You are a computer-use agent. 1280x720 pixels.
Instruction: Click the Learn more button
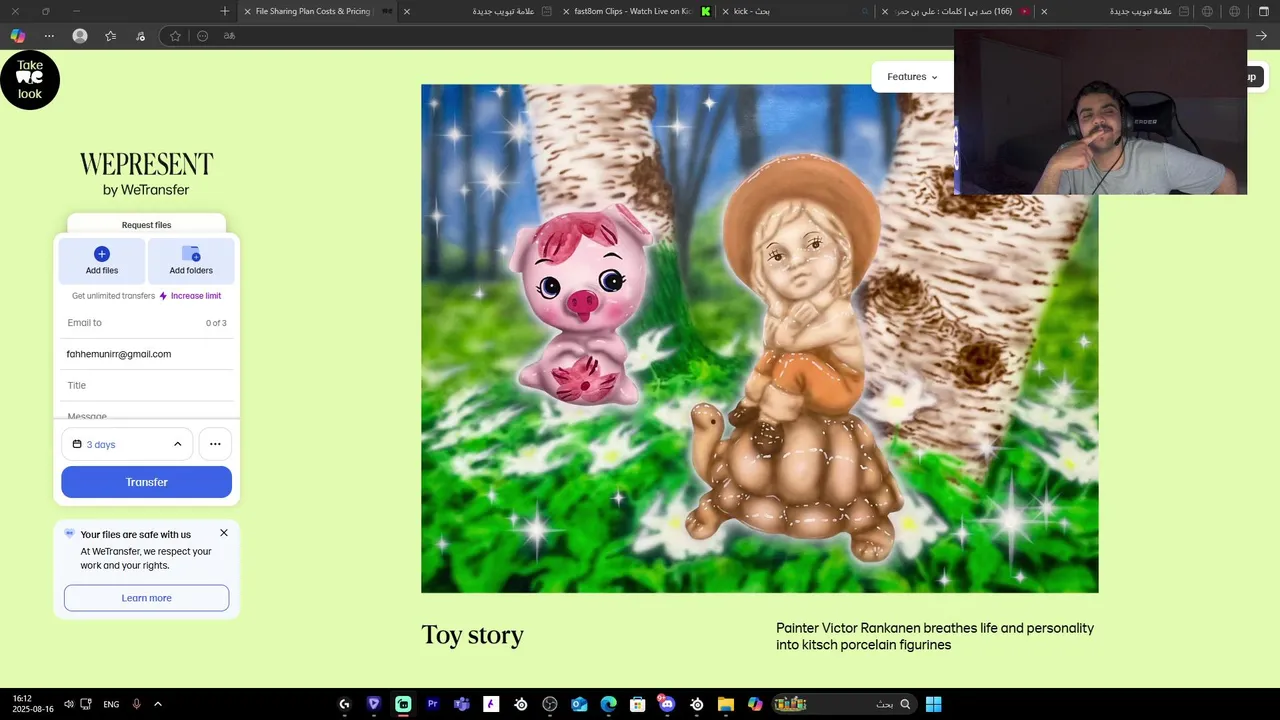(146, 598)
